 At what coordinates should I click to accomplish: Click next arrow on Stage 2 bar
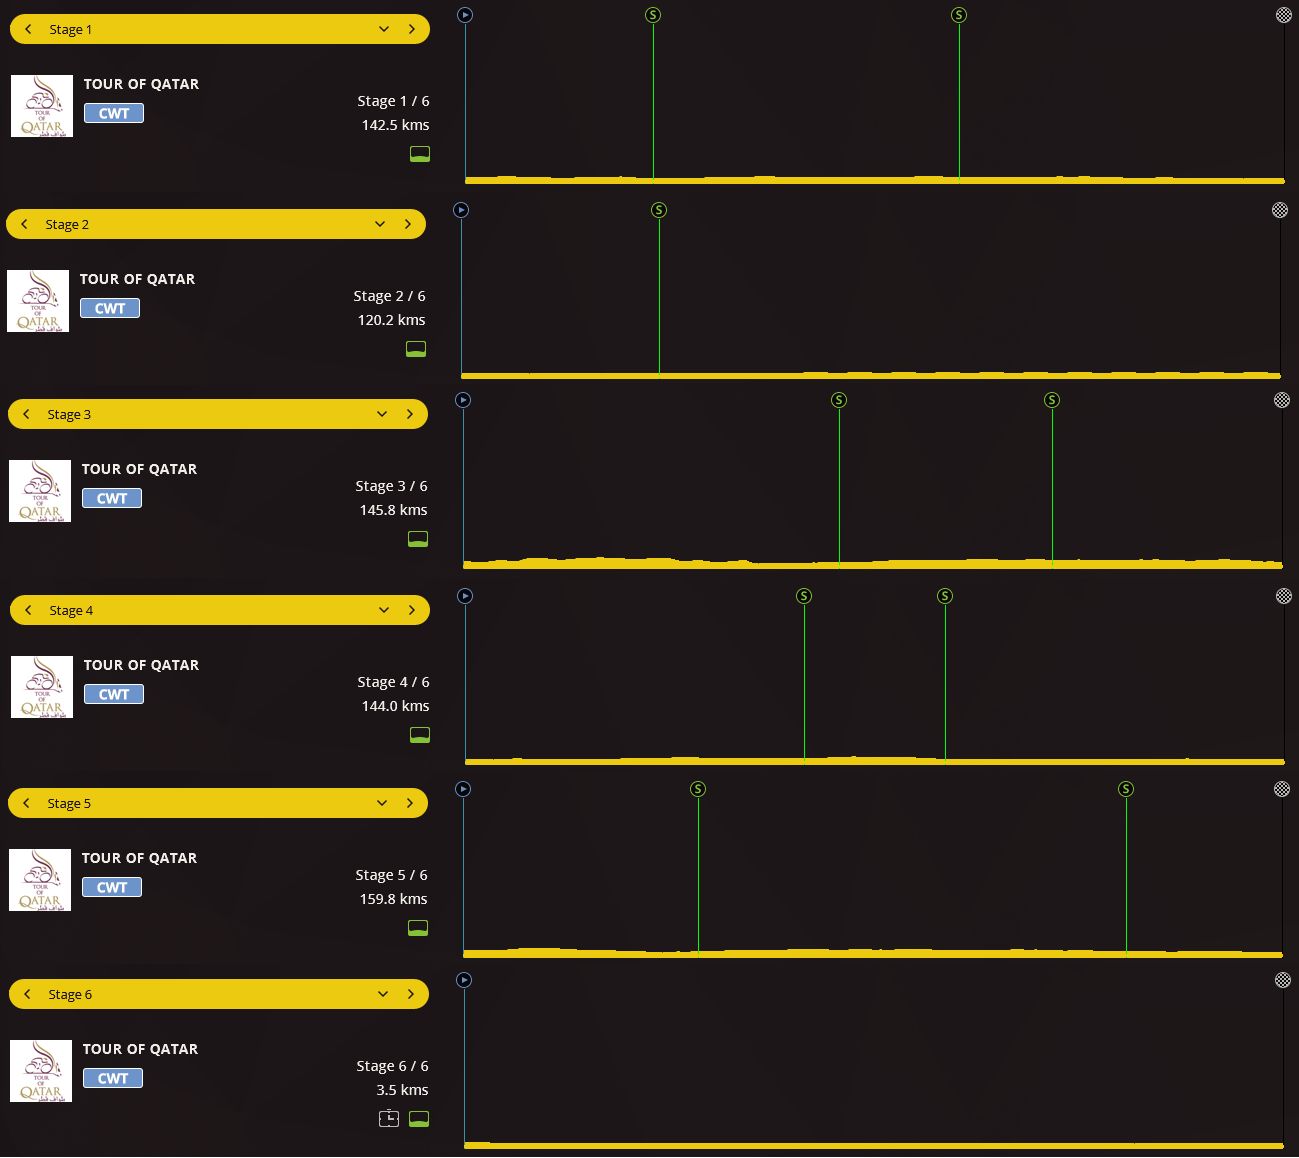pyautogui.click(x=408, y=224)
